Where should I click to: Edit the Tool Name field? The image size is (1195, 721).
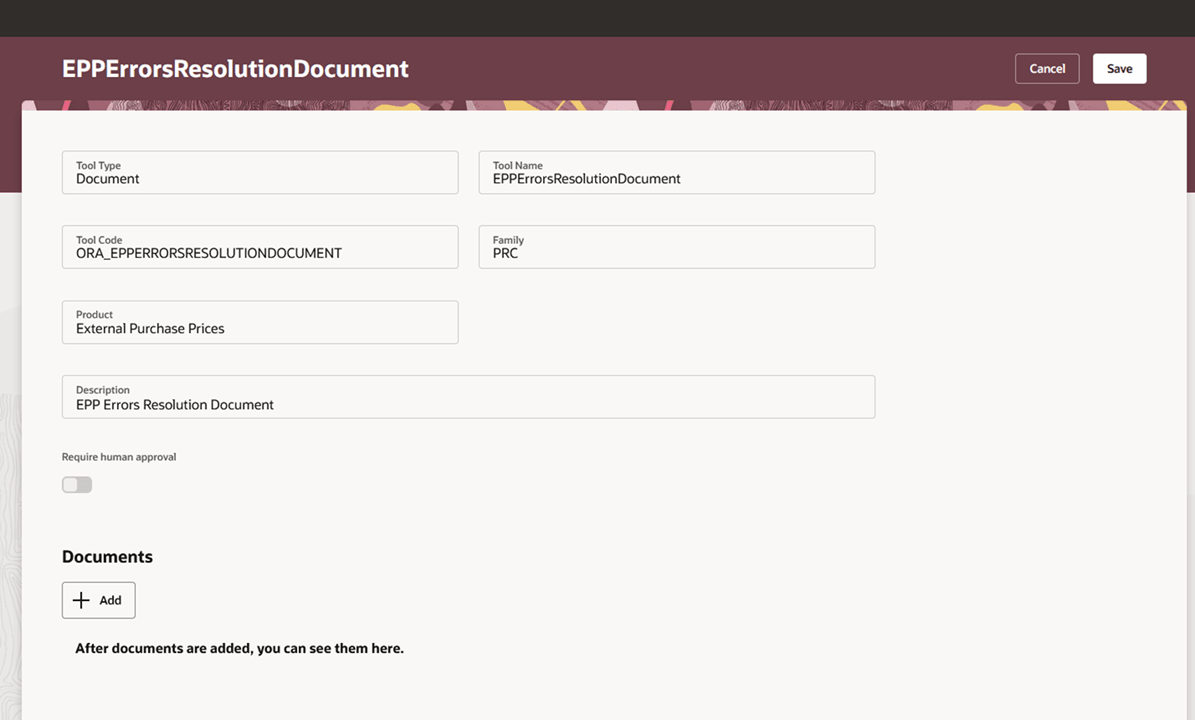(677, 172)
